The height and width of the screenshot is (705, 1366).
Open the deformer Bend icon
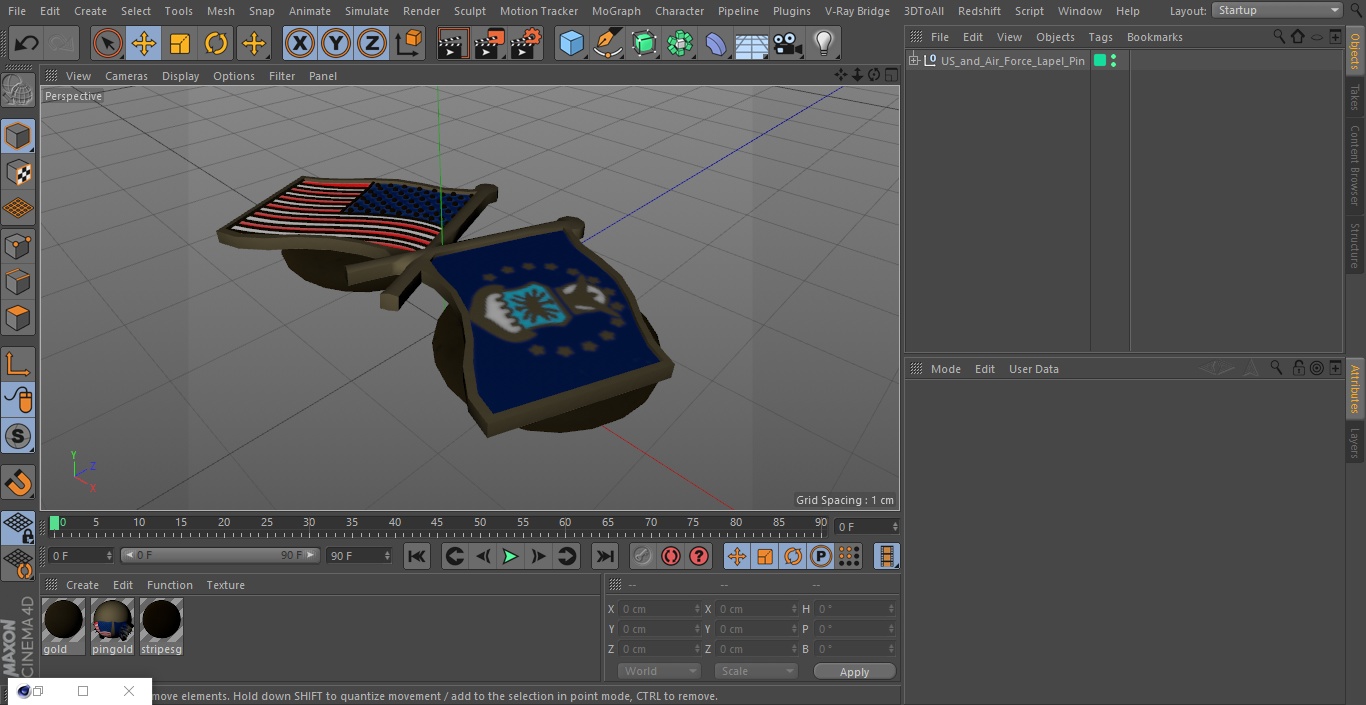716,43
